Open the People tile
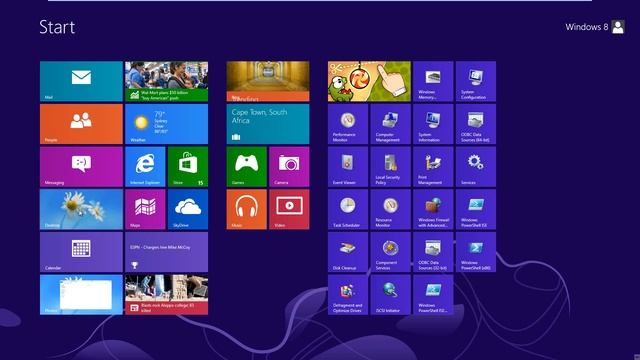Screen dimensions: 640x360 click(81, 124)
